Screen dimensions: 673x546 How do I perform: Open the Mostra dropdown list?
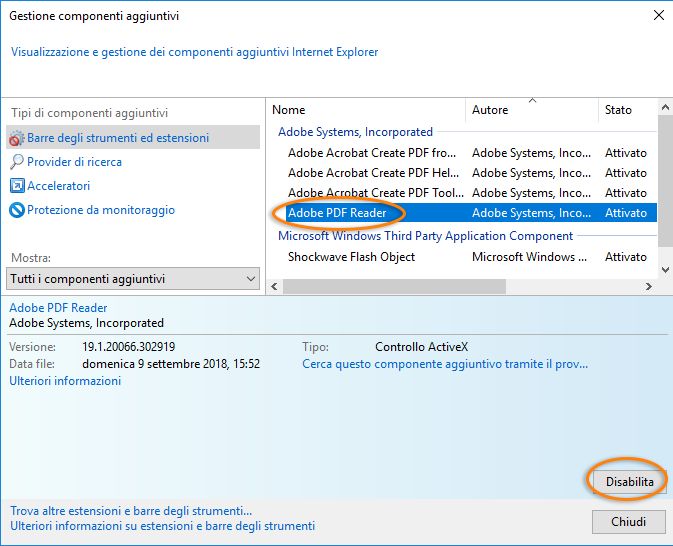point(133,279)
